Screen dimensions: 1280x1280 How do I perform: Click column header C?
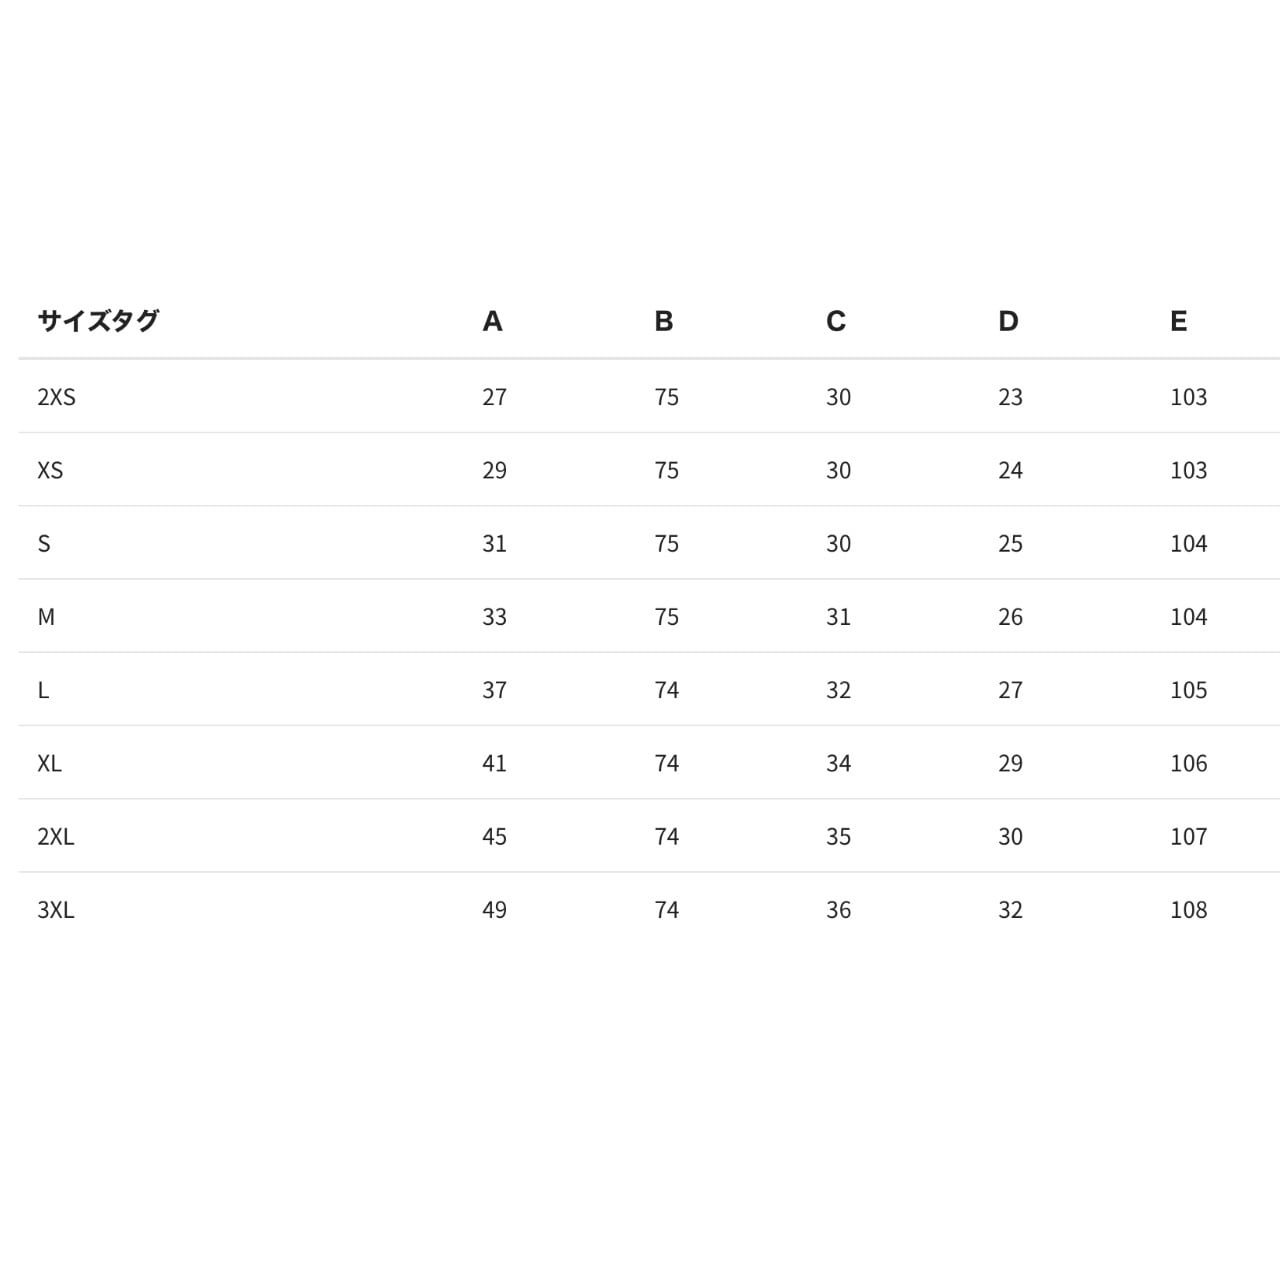pos(836,321)
